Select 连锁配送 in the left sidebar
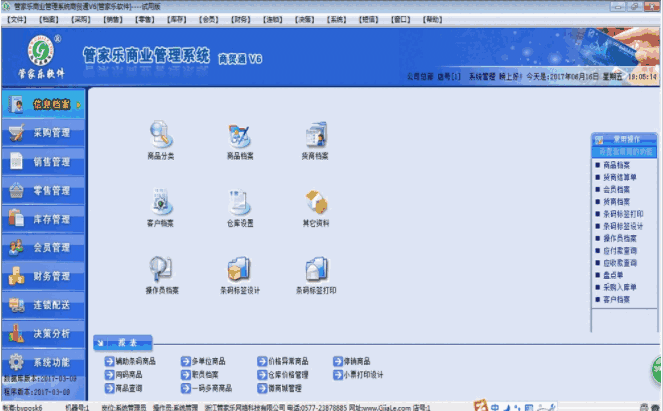The image size is (663, 411). tap(44, 305)
